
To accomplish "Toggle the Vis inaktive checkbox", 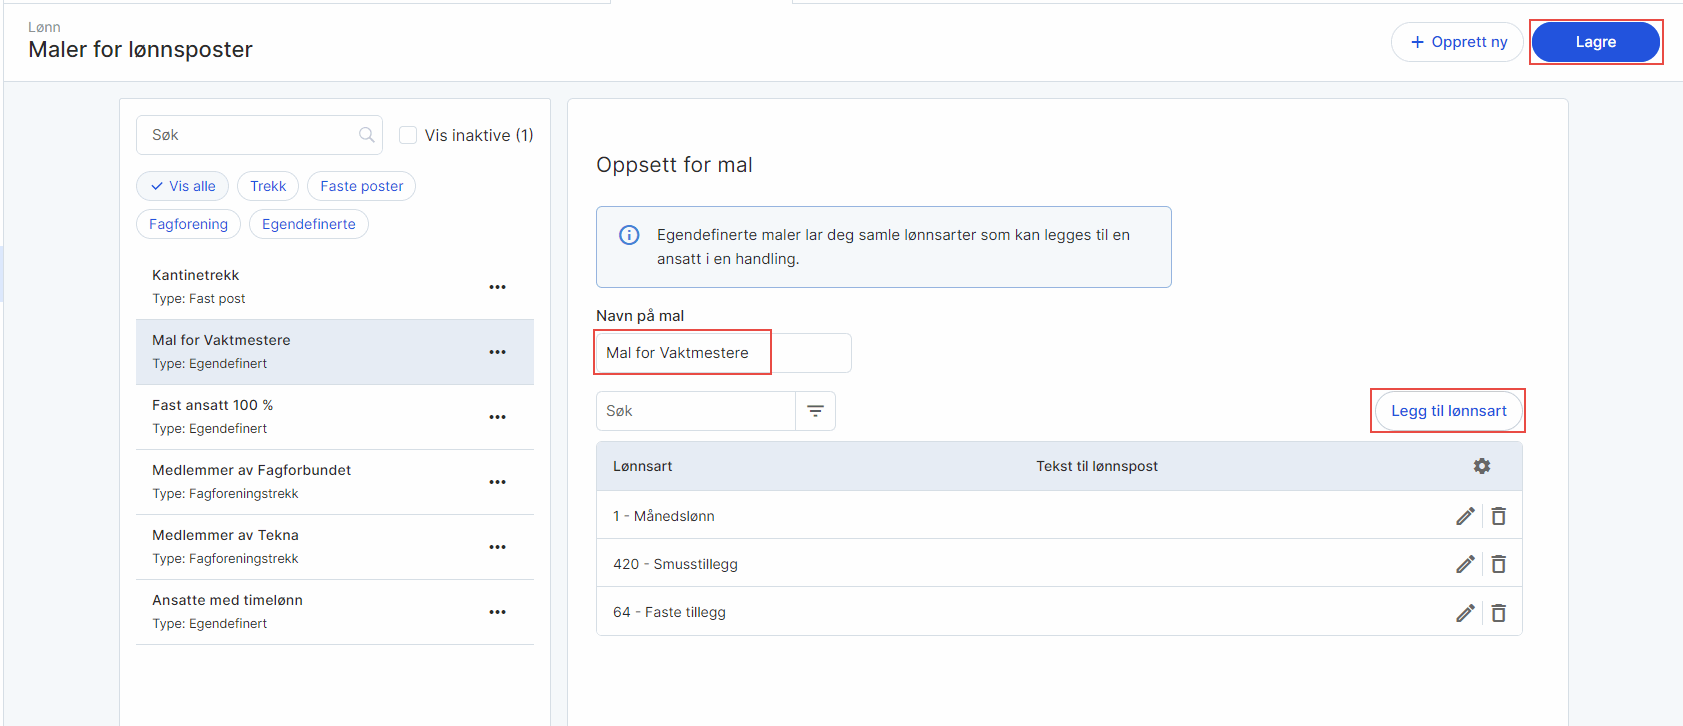I will click(x=408, y=135).
